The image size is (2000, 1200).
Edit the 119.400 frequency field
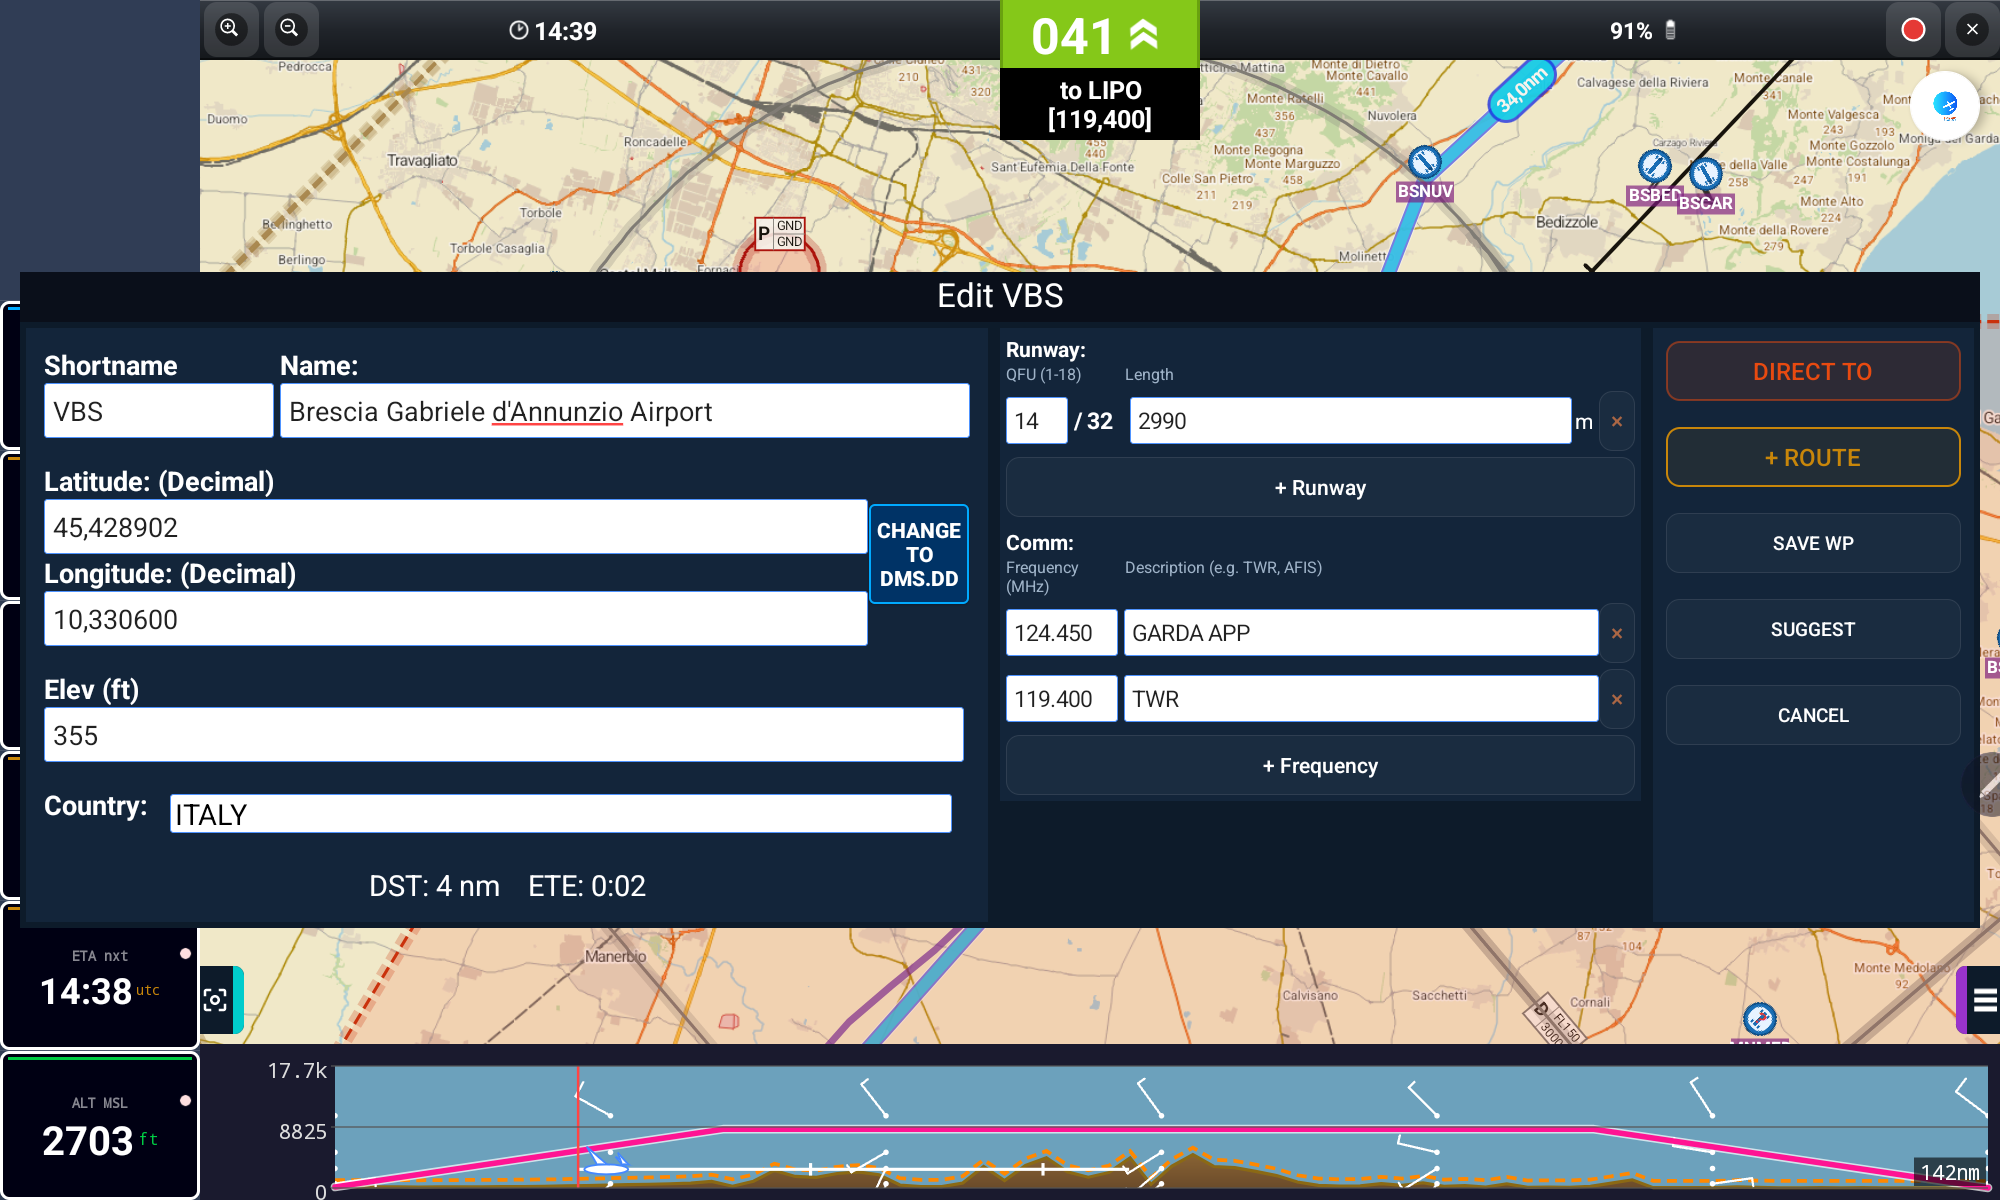coord(1061,699)
